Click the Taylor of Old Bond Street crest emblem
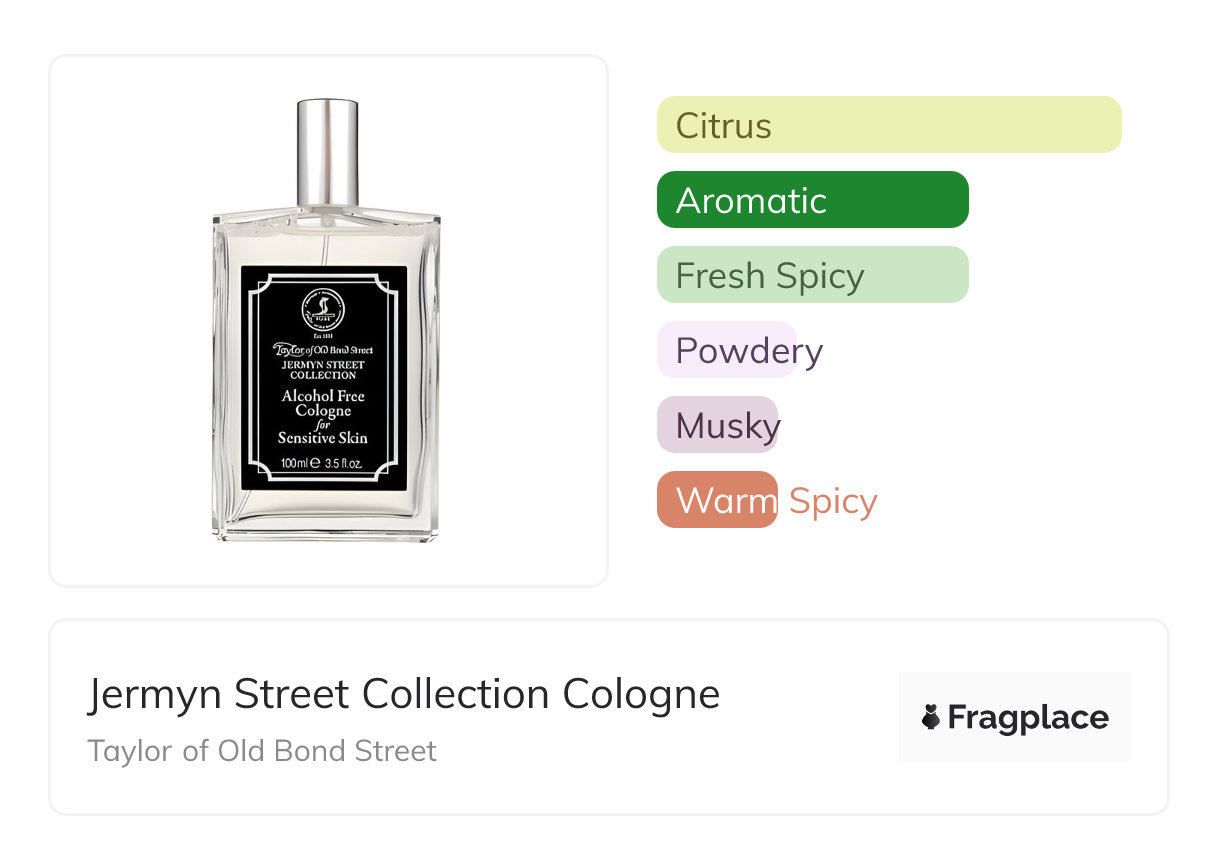The height and width of the screenshot is (864, 1218). tap(323, 304)
